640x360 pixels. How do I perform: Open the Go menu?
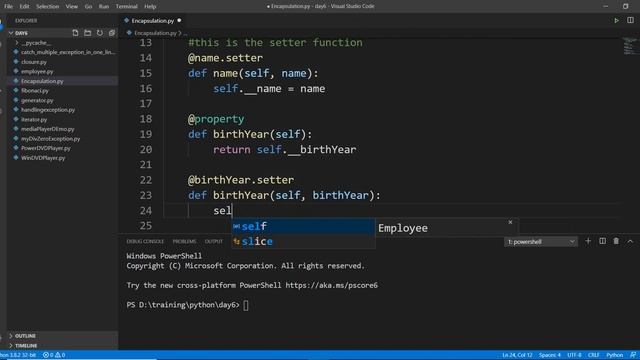[x=88, y=6]
